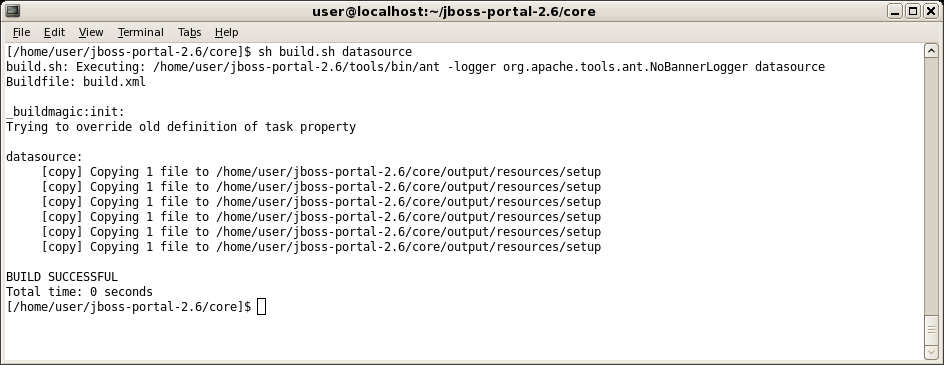Click the scrollbar down arrow
Screen dimensions: 944x365
click(x=931, y=353)
